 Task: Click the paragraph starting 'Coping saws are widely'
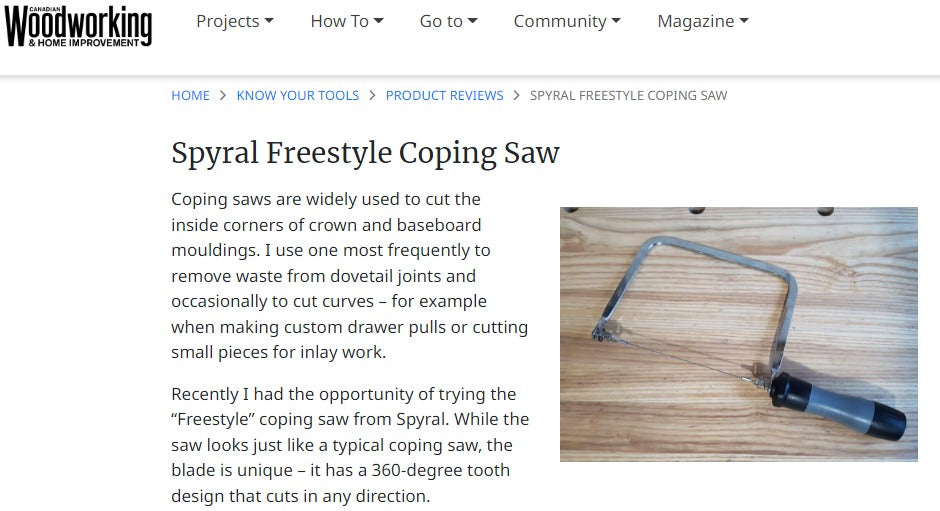pos(349,276)
